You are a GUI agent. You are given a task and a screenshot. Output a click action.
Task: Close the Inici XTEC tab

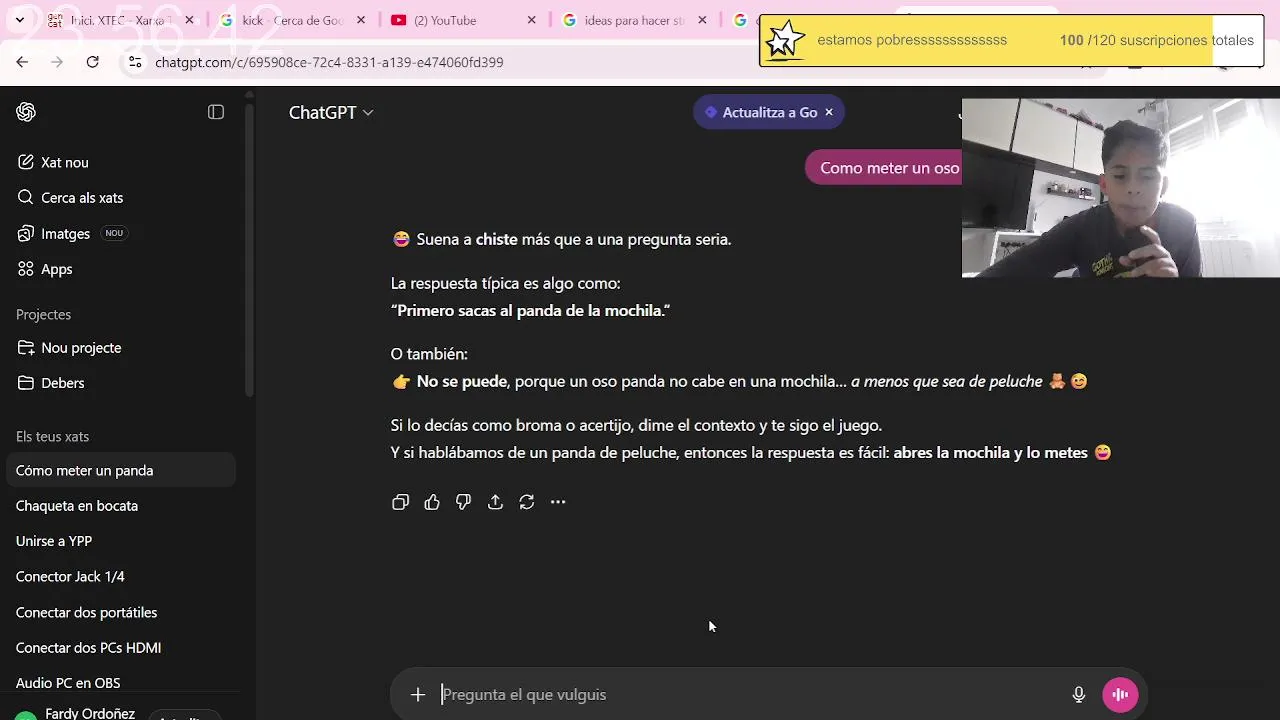click(189, 20)
